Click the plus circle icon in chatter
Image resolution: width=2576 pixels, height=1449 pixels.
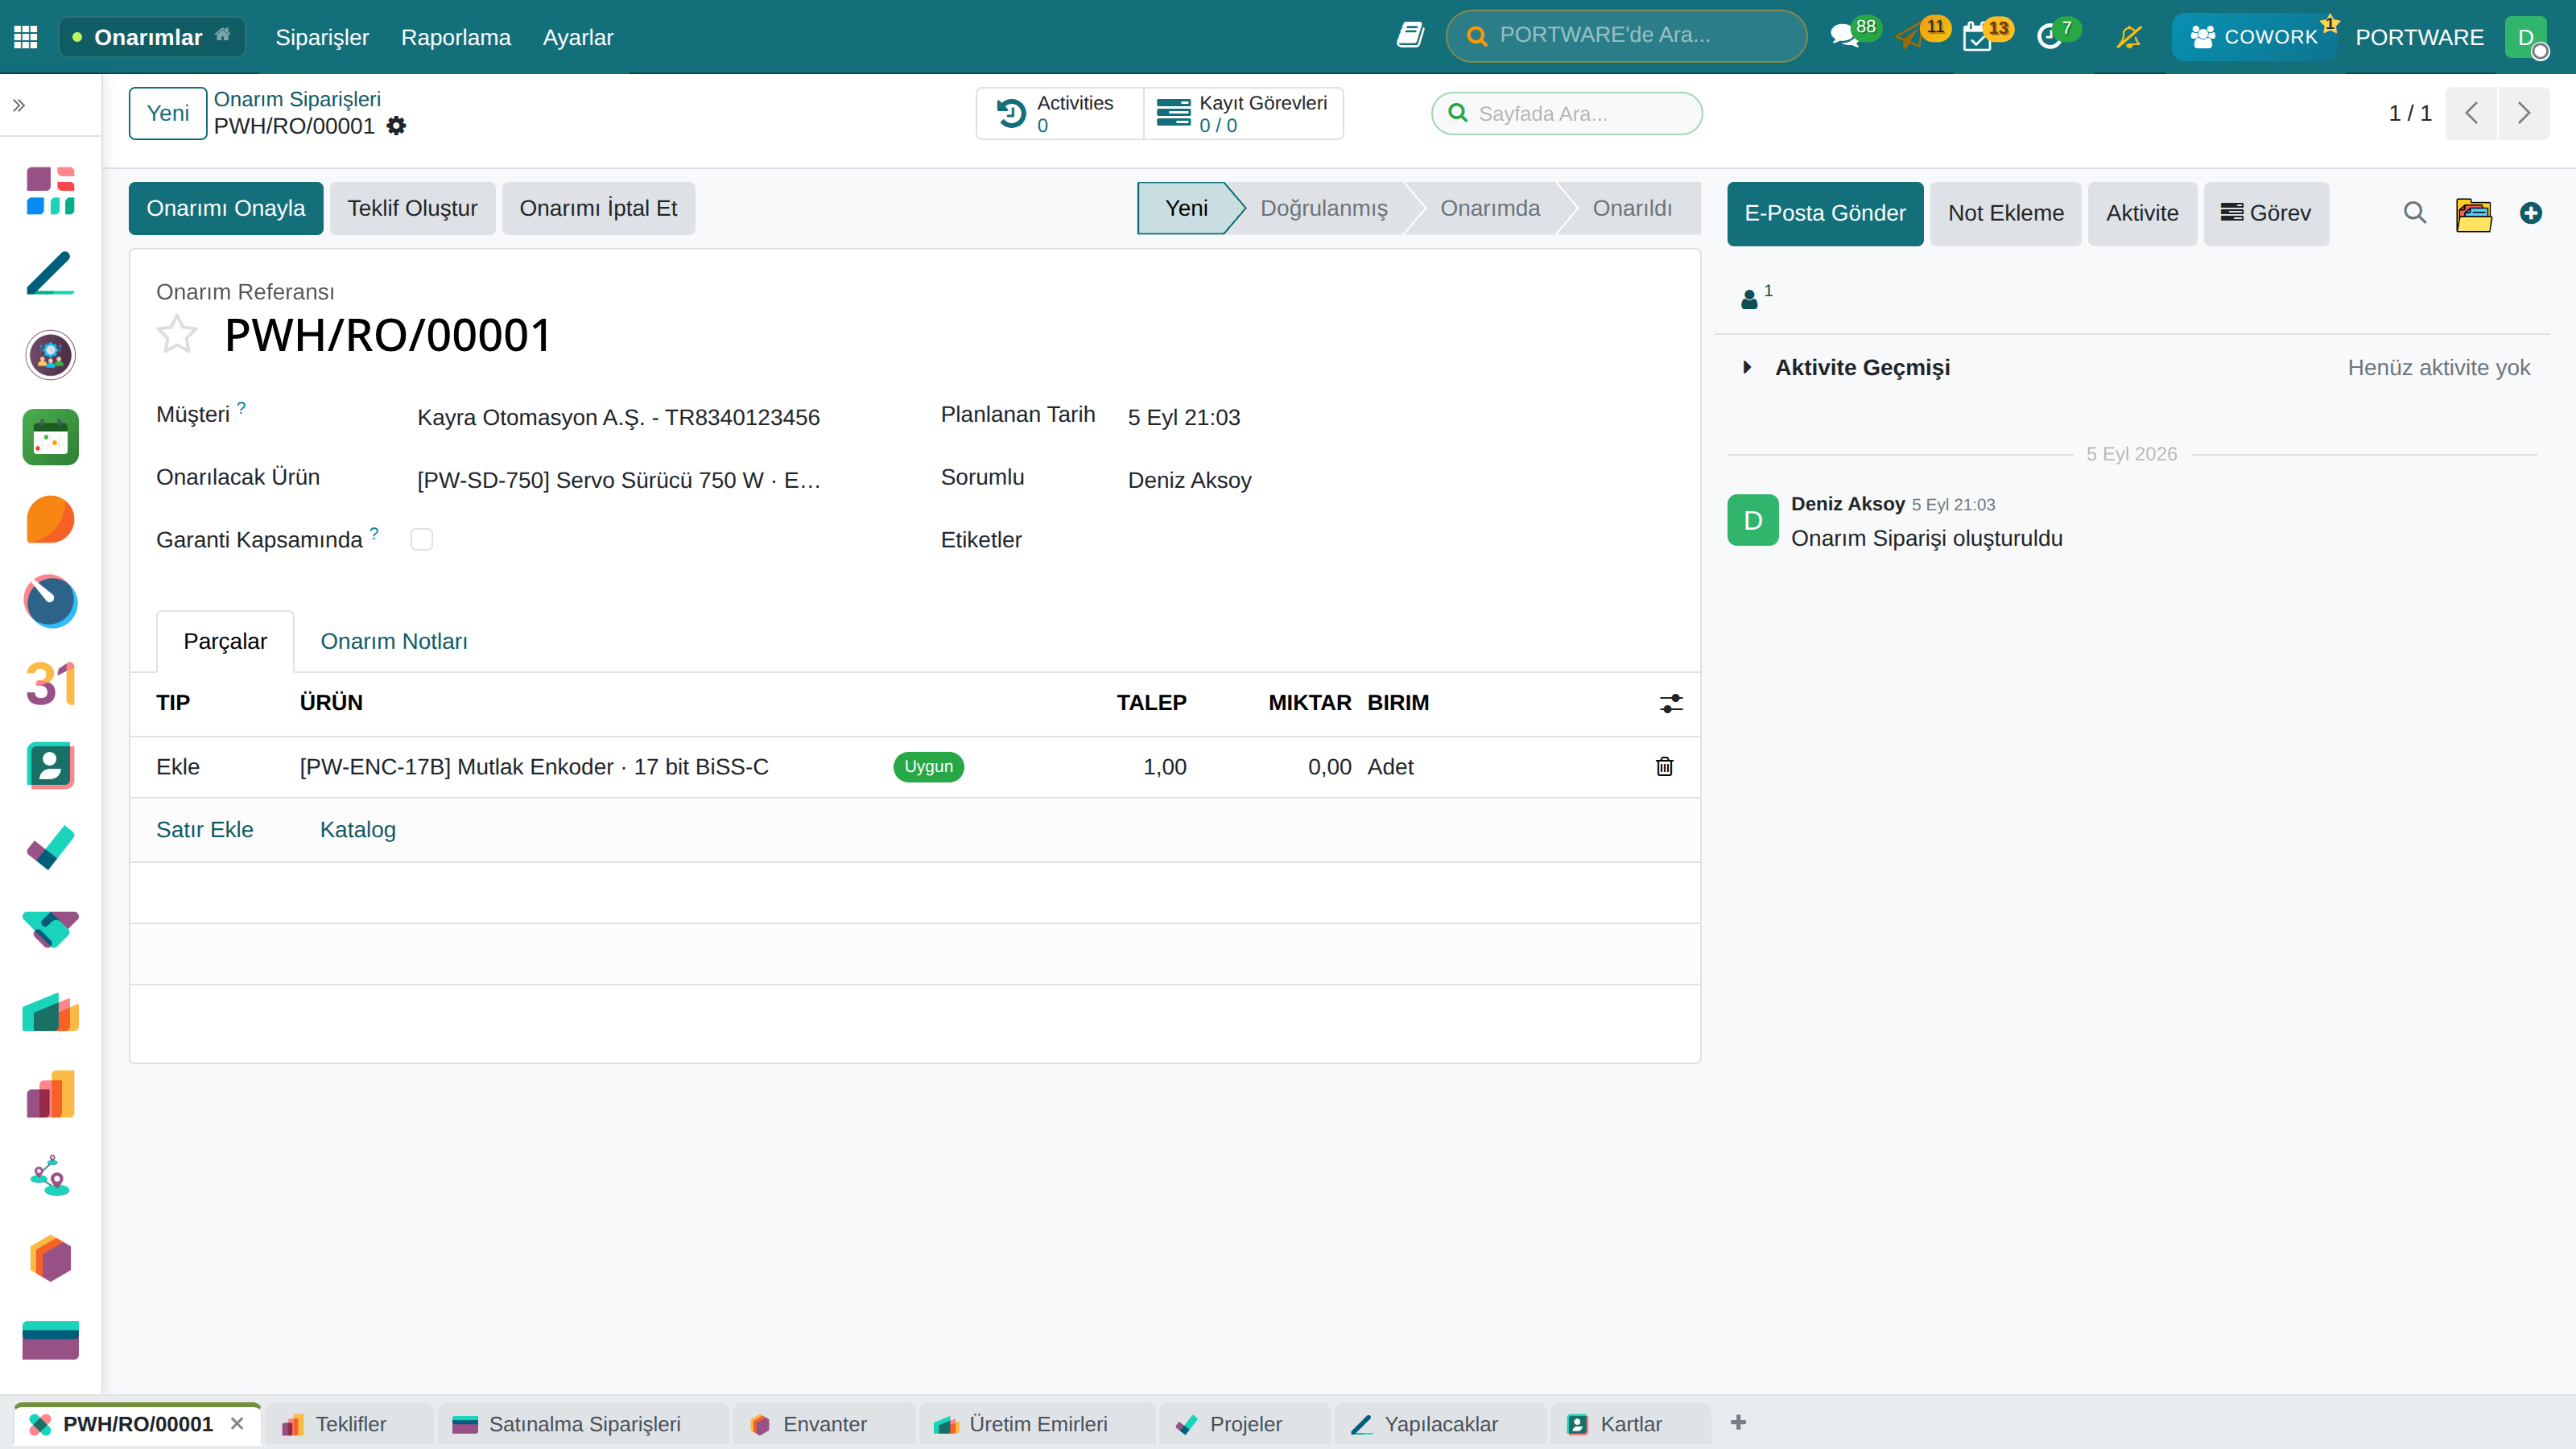(2530, 213)
